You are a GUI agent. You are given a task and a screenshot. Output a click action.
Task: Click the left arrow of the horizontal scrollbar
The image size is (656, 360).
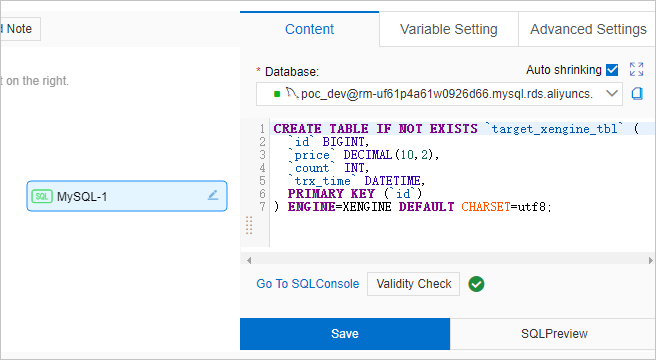point(249,260)
